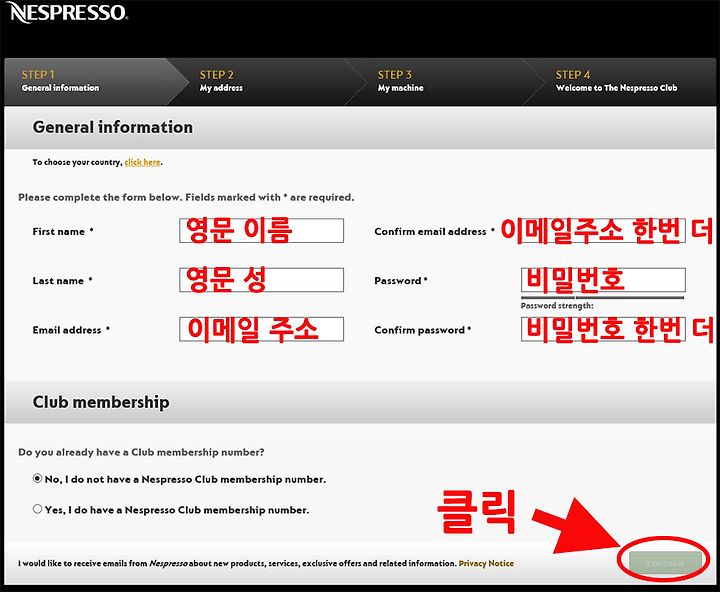Select 'Yes, I do have' membership radio
Viewport: 720px width, 592px height.
37,509
